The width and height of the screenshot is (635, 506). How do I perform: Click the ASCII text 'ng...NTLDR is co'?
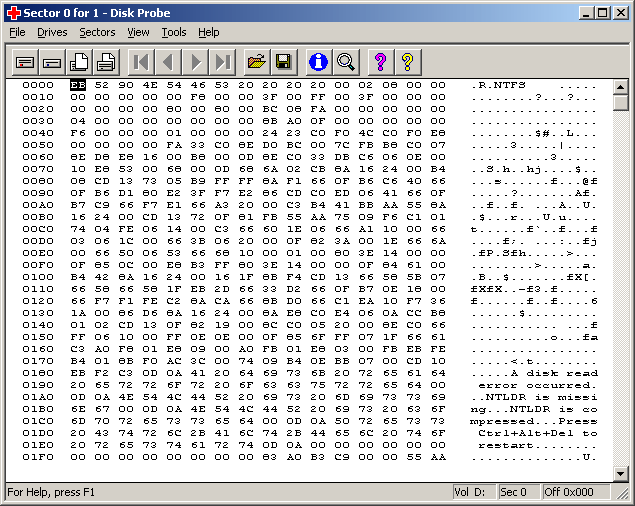point(534,409)
